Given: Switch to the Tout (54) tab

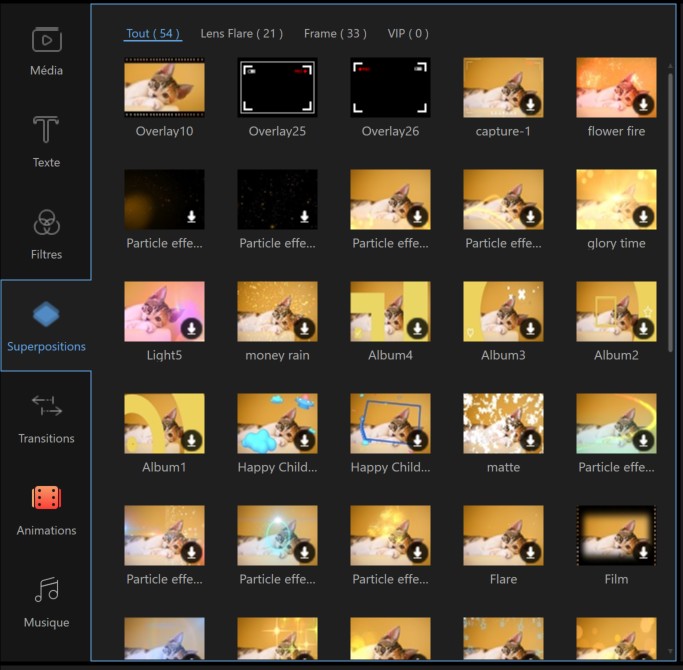Looking at the screenshot, I should [153, 34].
